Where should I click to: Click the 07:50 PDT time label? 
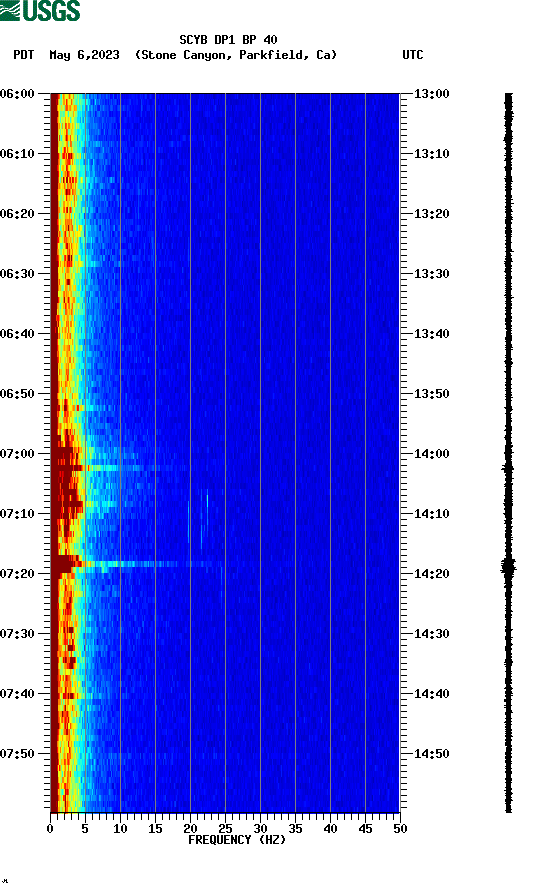click(x=17, y=754)
